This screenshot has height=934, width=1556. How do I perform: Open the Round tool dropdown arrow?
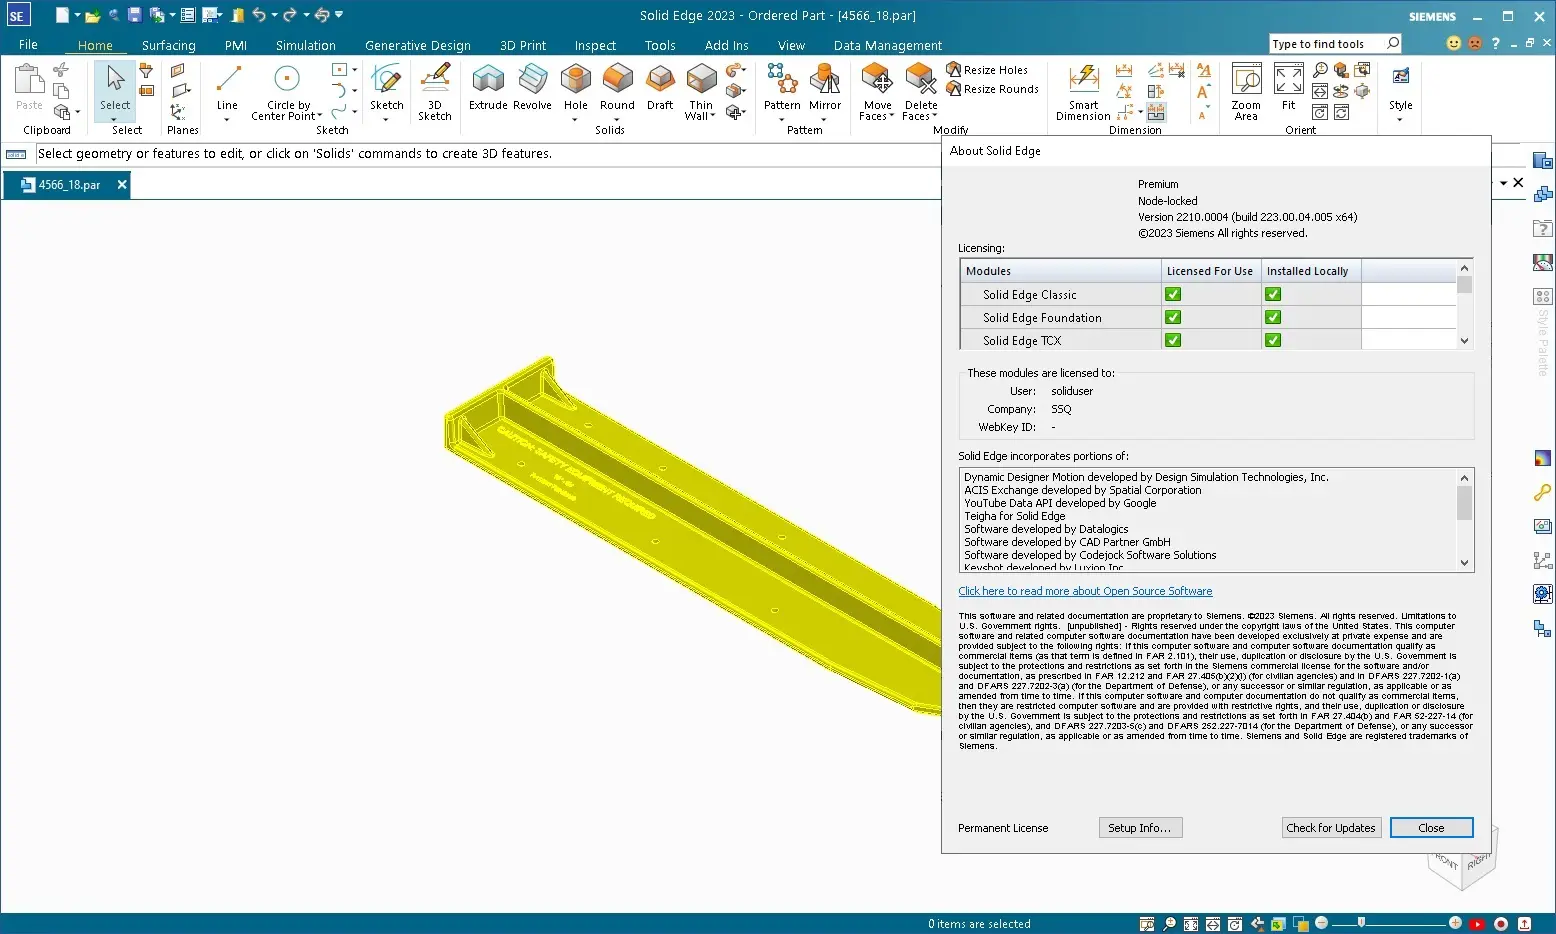pyautogui.click(x=617, y=119)
